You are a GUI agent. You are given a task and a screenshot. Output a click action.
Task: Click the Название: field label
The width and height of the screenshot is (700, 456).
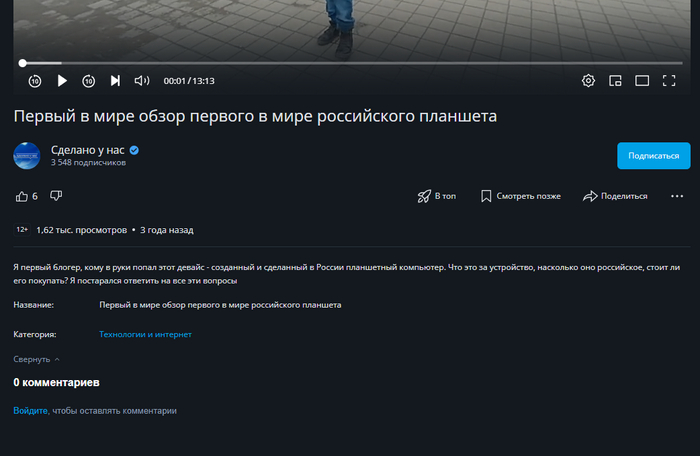[33, 305]
